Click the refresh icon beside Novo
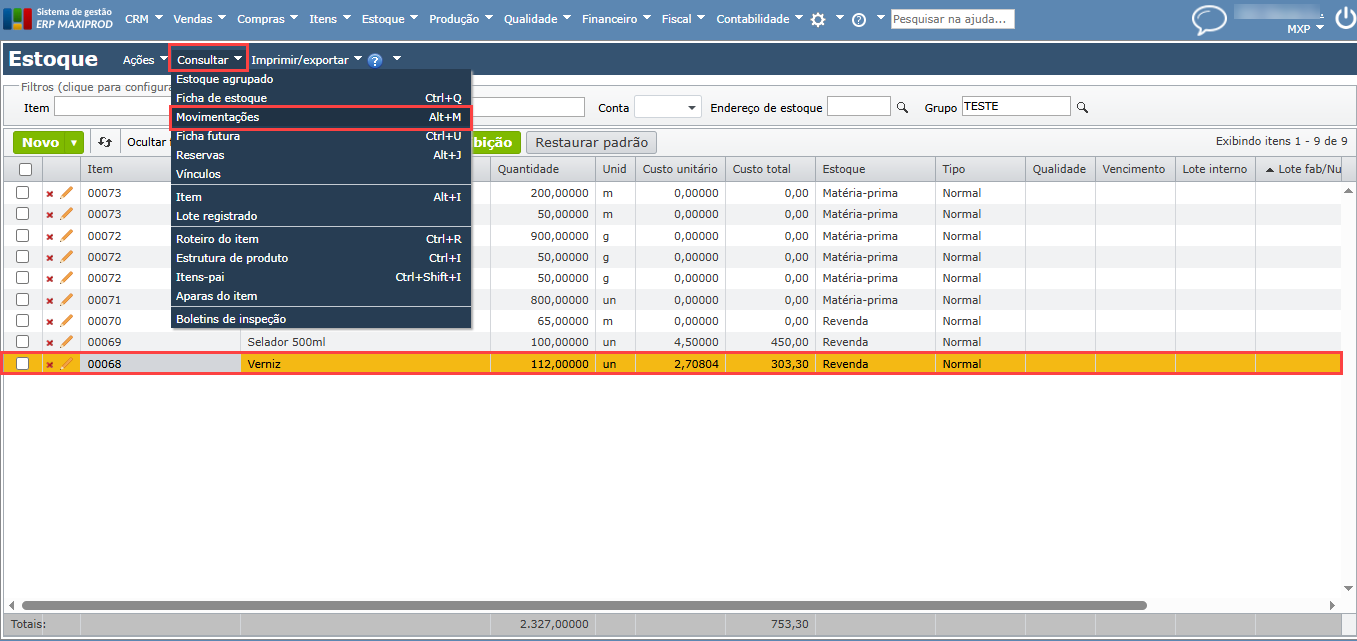The image size is (1357, 641). 105,142
